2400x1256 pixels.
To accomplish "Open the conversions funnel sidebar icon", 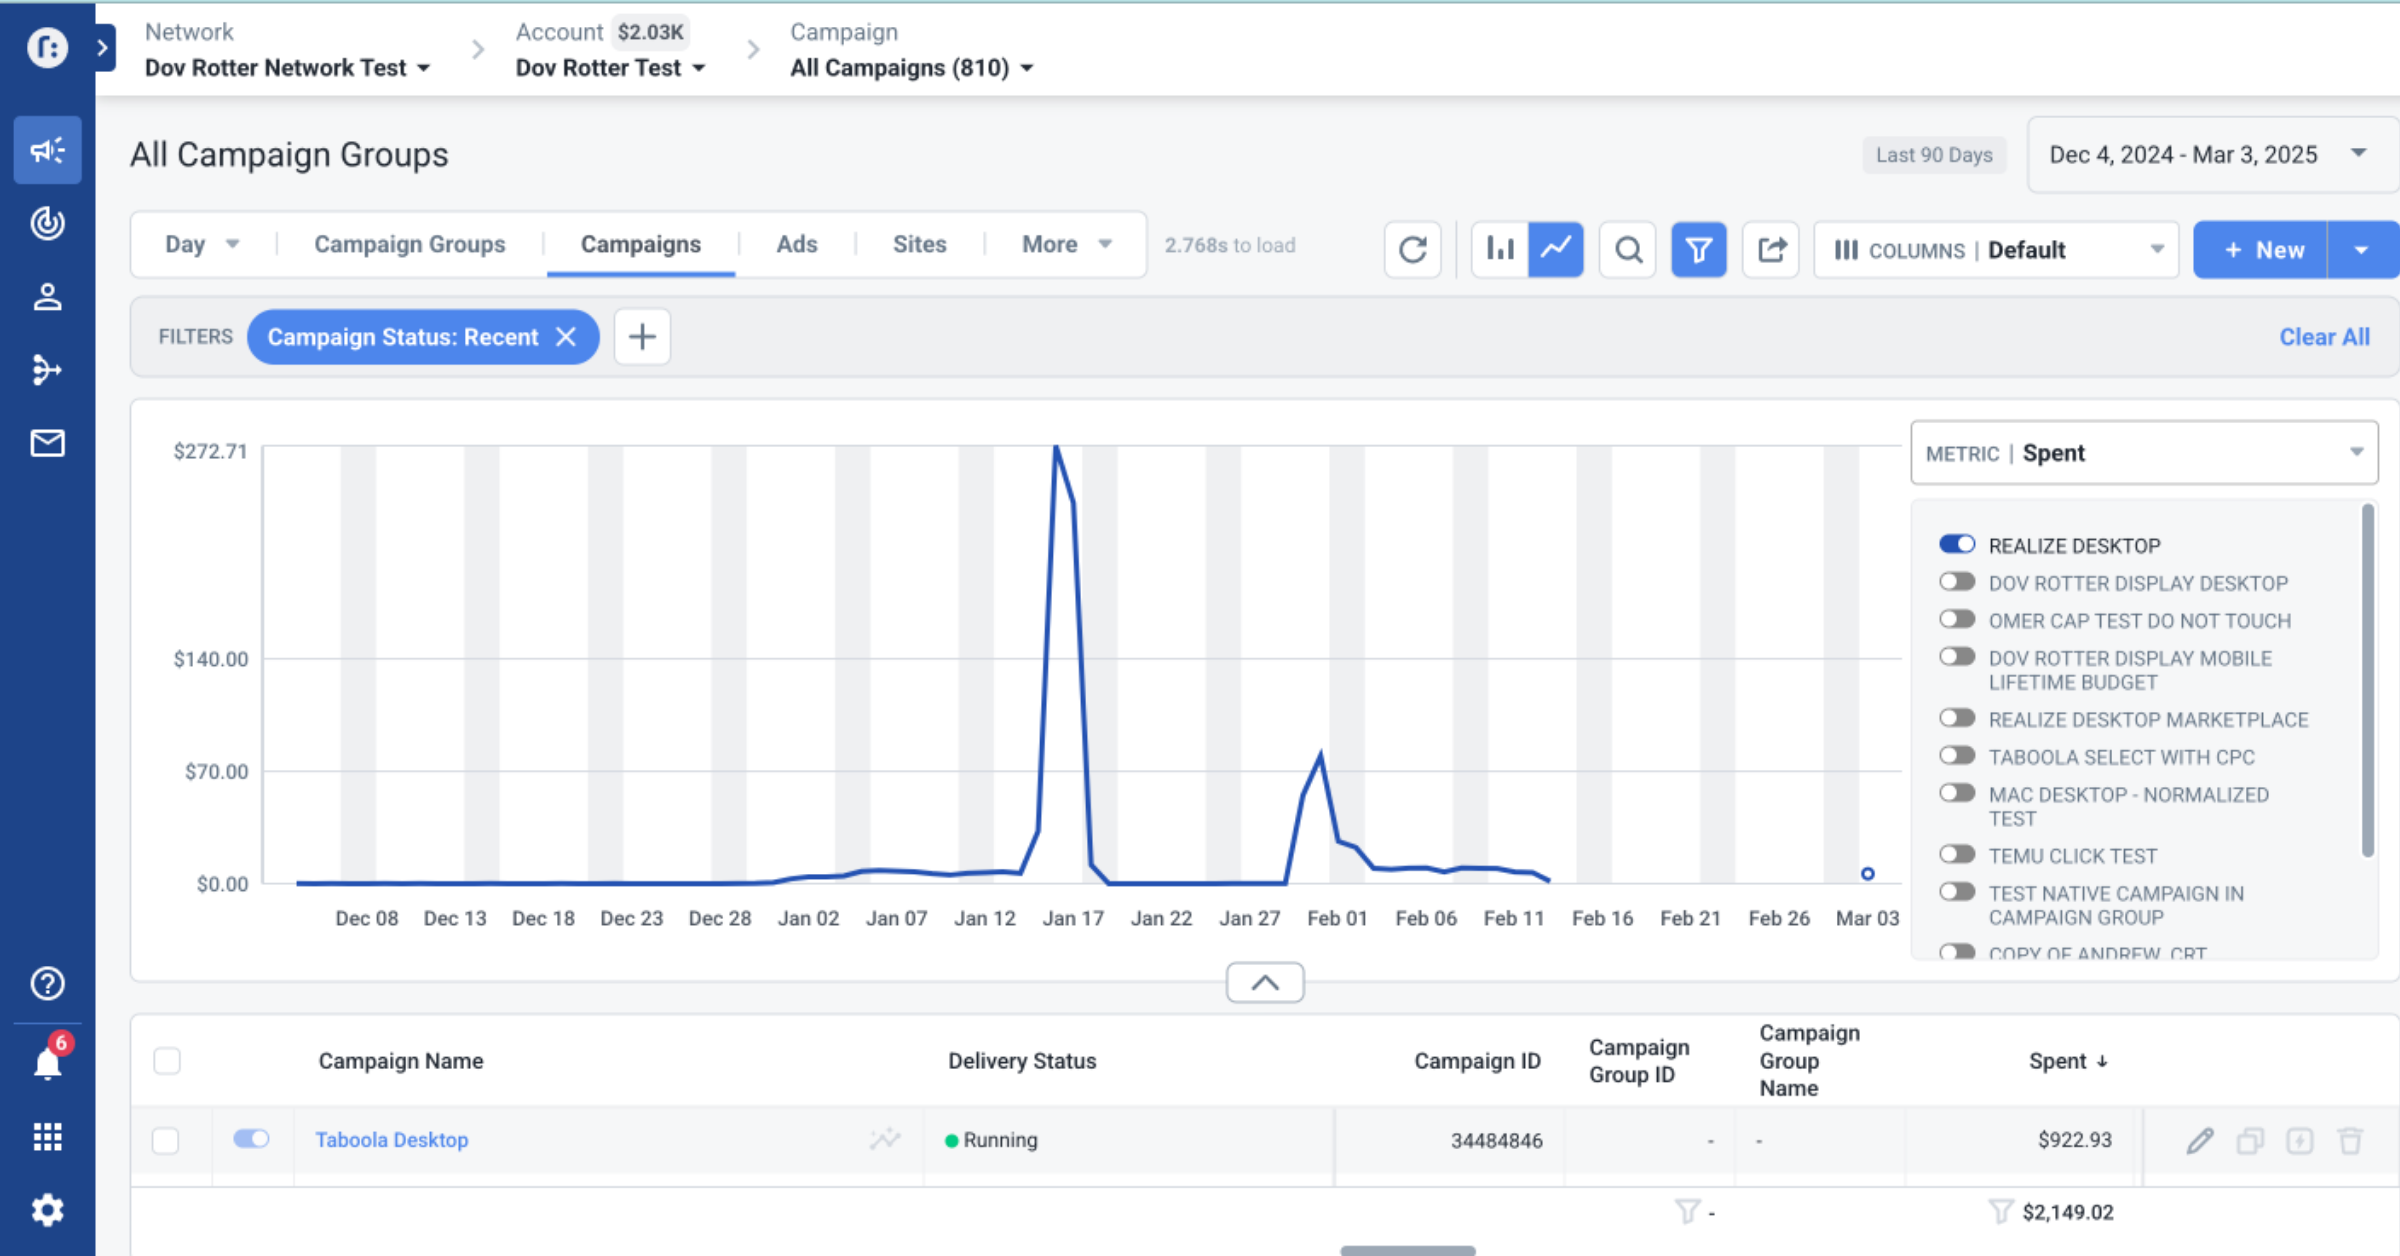I will (47, 370).
